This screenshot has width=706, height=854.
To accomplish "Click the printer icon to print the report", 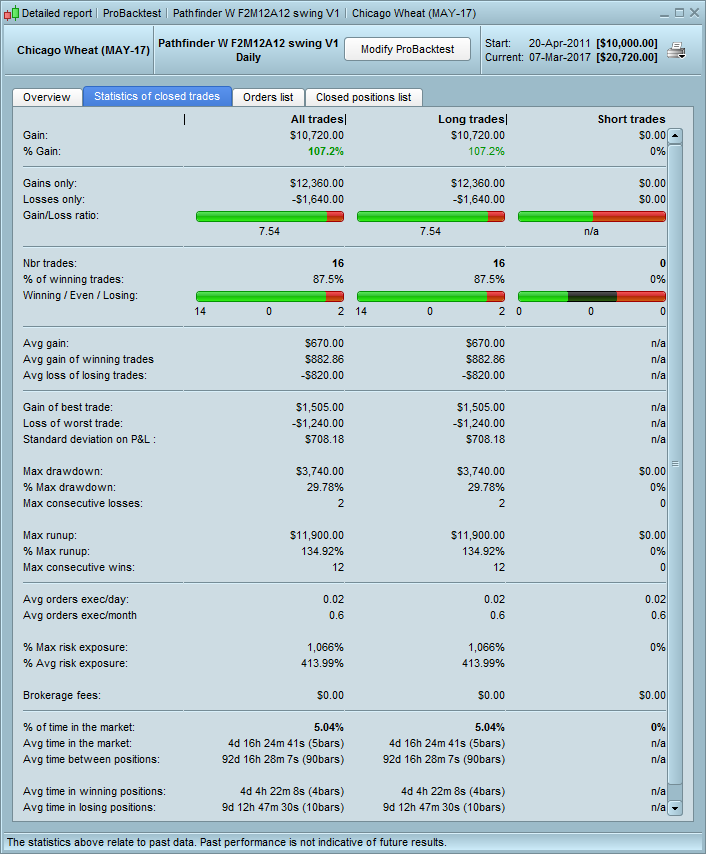I will pyautogui.click(x=676, y=51).
